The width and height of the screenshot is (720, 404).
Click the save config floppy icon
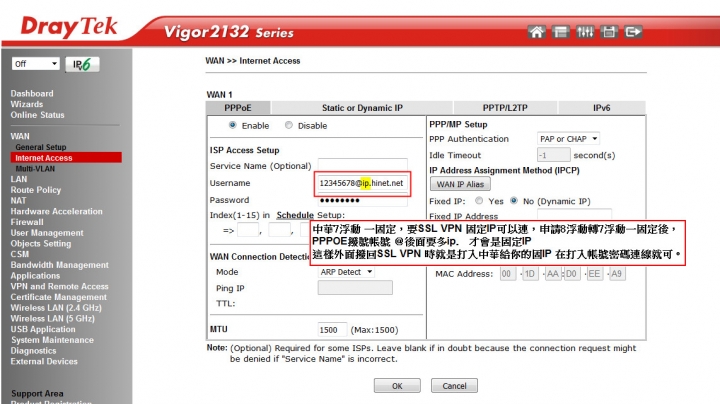point(609,32)
